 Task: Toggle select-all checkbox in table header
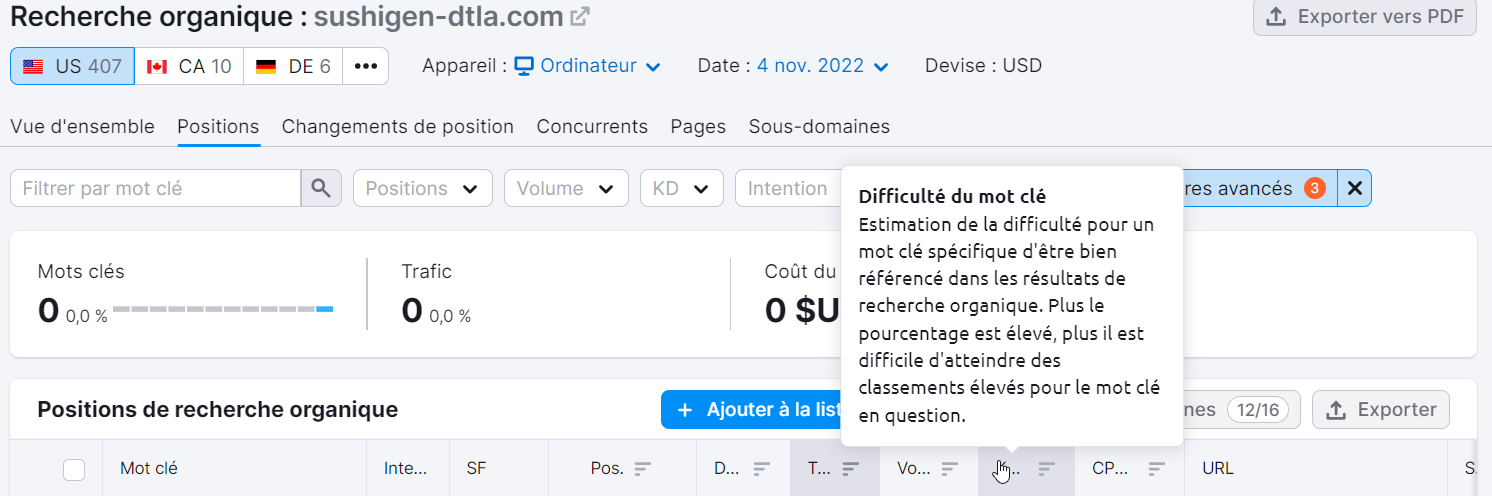tap(74, 468)
